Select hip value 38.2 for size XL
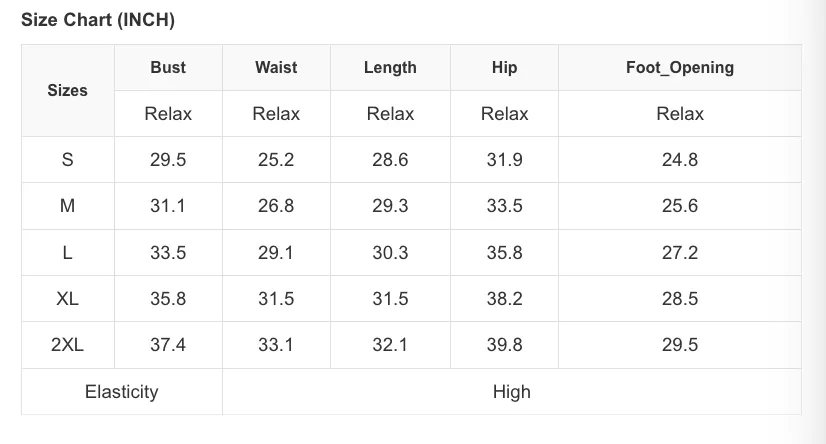The height and width of the screenshot is (444, 826). [x=505, y=299]
